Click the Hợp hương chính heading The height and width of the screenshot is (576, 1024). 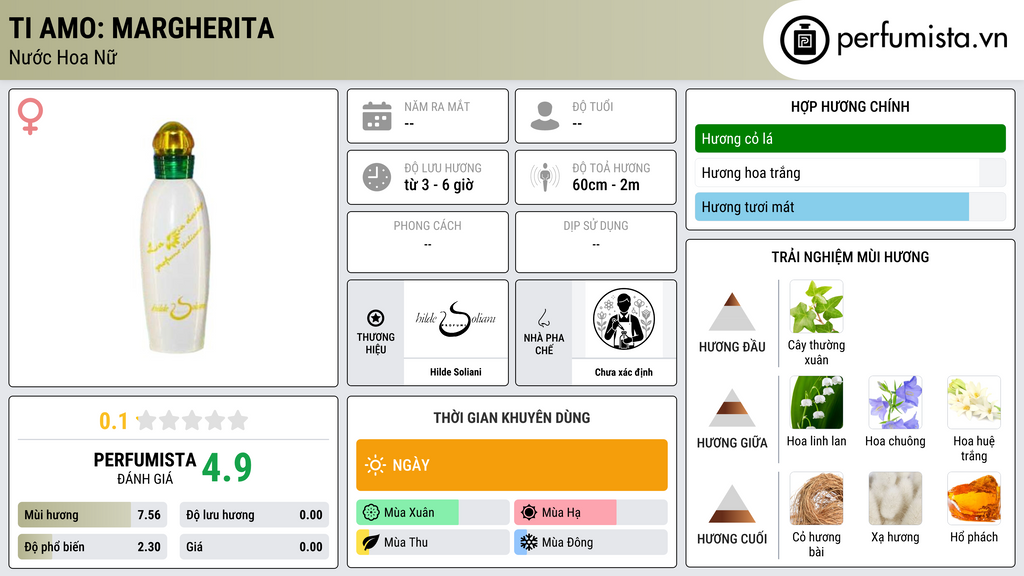[x=850, y=106]
